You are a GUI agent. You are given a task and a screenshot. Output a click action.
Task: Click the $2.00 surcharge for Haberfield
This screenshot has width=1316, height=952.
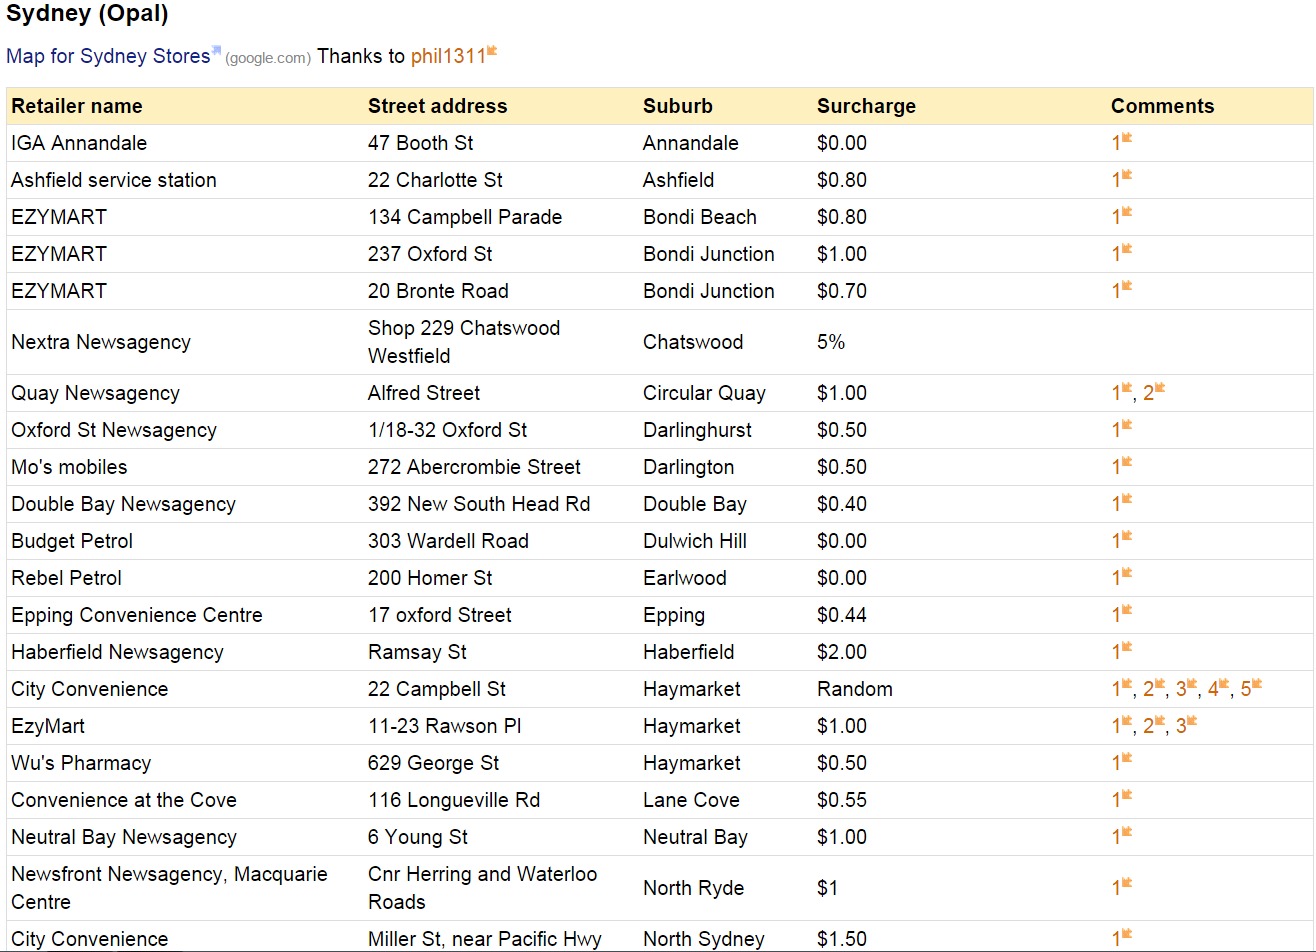tap(842, 652)
